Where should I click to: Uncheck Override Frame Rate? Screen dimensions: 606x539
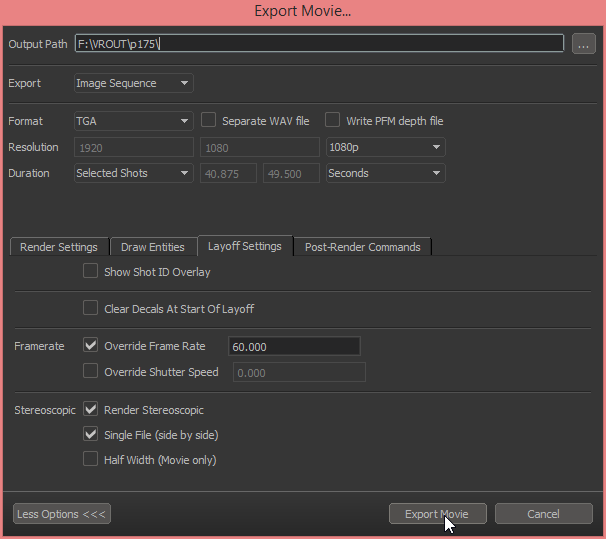tap(91, 346)
